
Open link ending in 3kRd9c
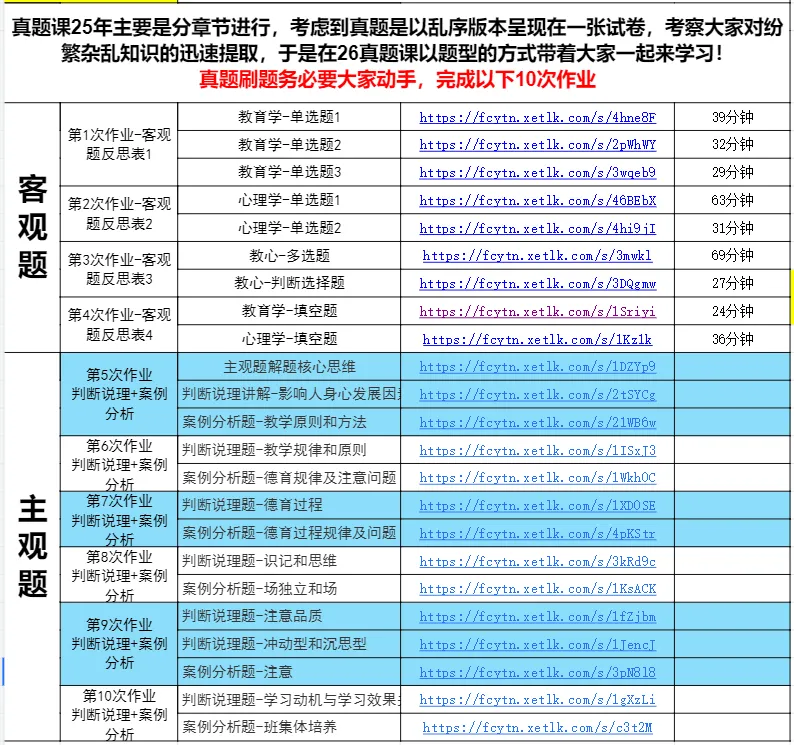coord(537,561)
